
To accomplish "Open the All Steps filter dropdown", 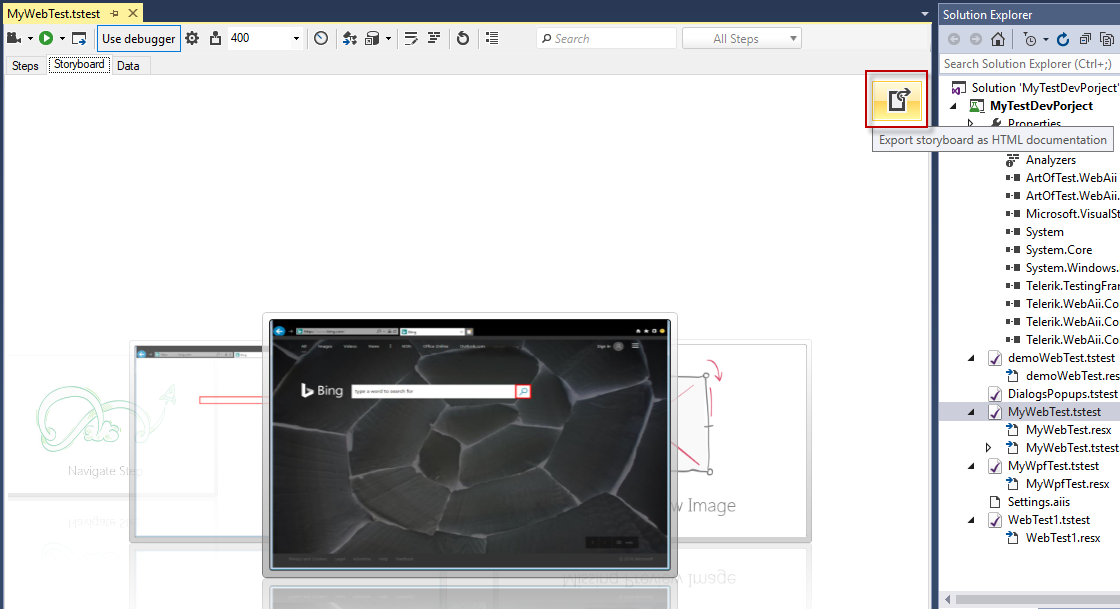I will click(x=742, y=39).
